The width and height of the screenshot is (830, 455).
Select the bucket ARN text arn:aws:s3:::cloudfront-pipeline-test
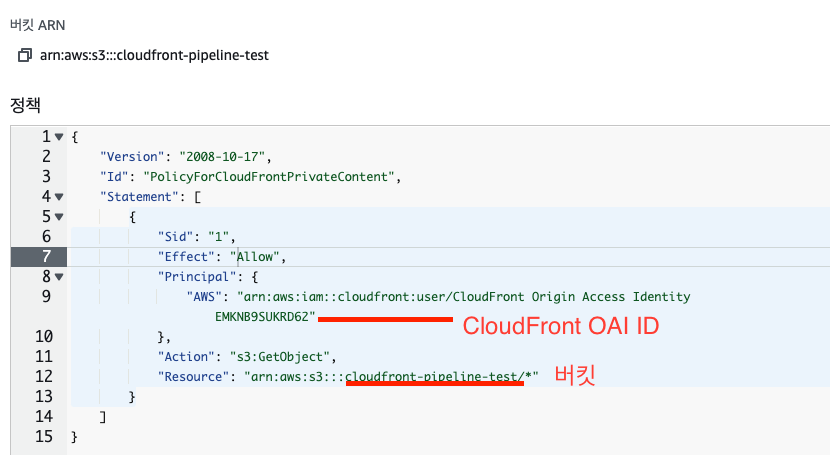point(154,55)
